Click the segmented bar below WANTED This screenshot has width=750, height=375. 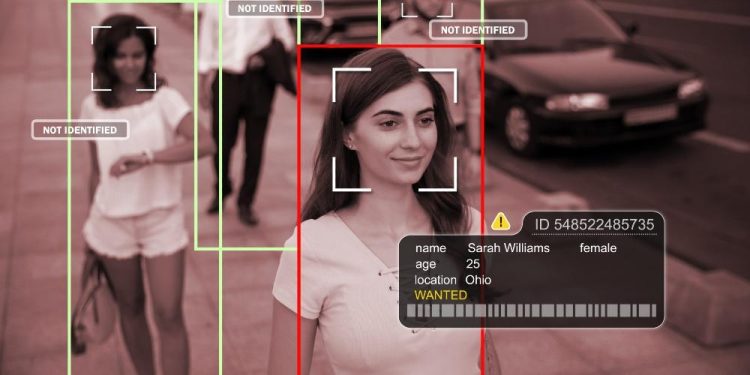tap(531, 311)
